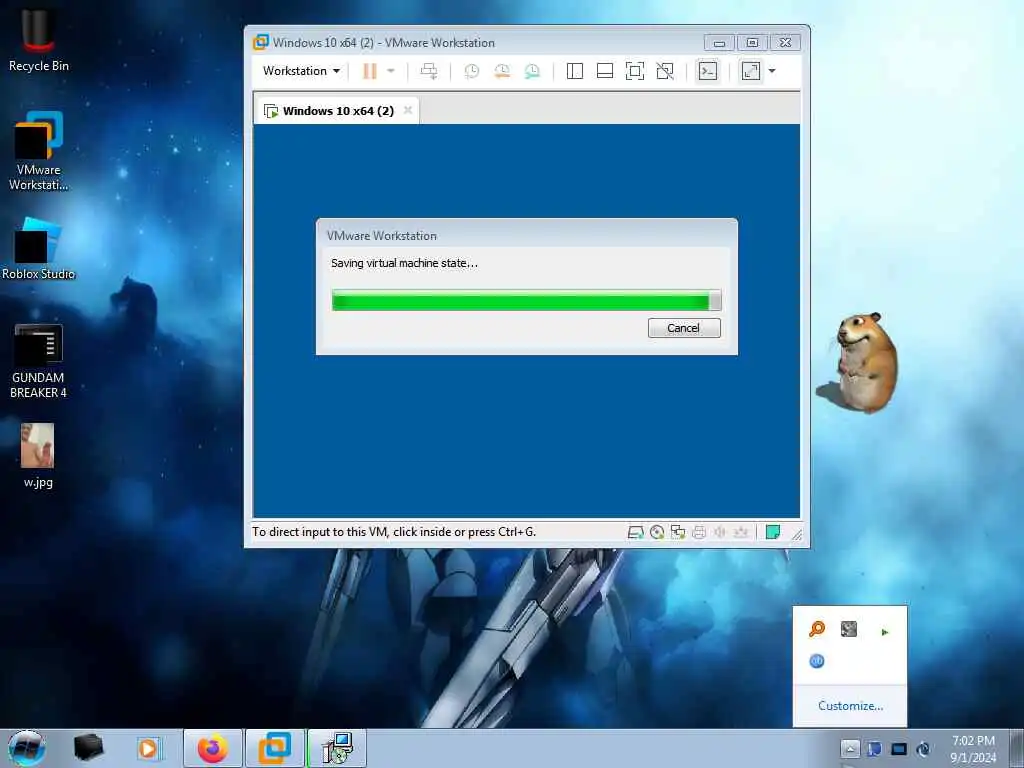Click the circular swirl tray icon
The height and width of the screenshot is (768, 1024).
[923, 748]
